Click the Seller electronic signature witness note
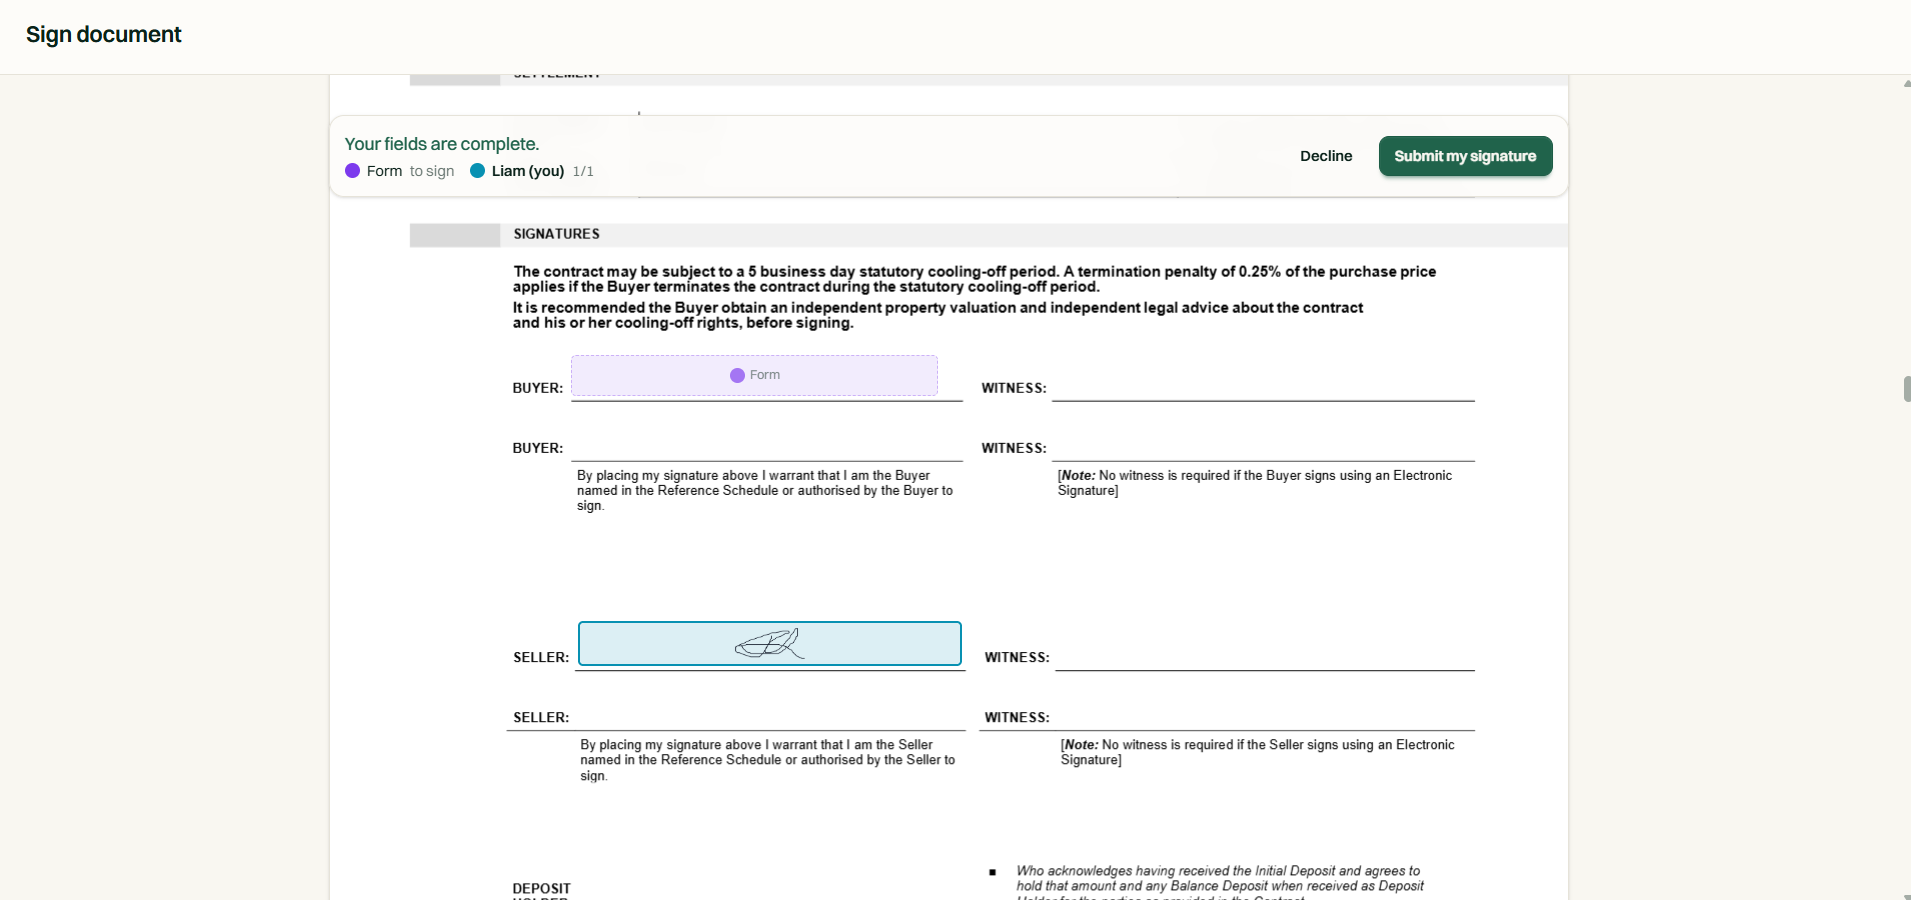The height and width of the screenshot is (900, 1911). [1258, 752]
